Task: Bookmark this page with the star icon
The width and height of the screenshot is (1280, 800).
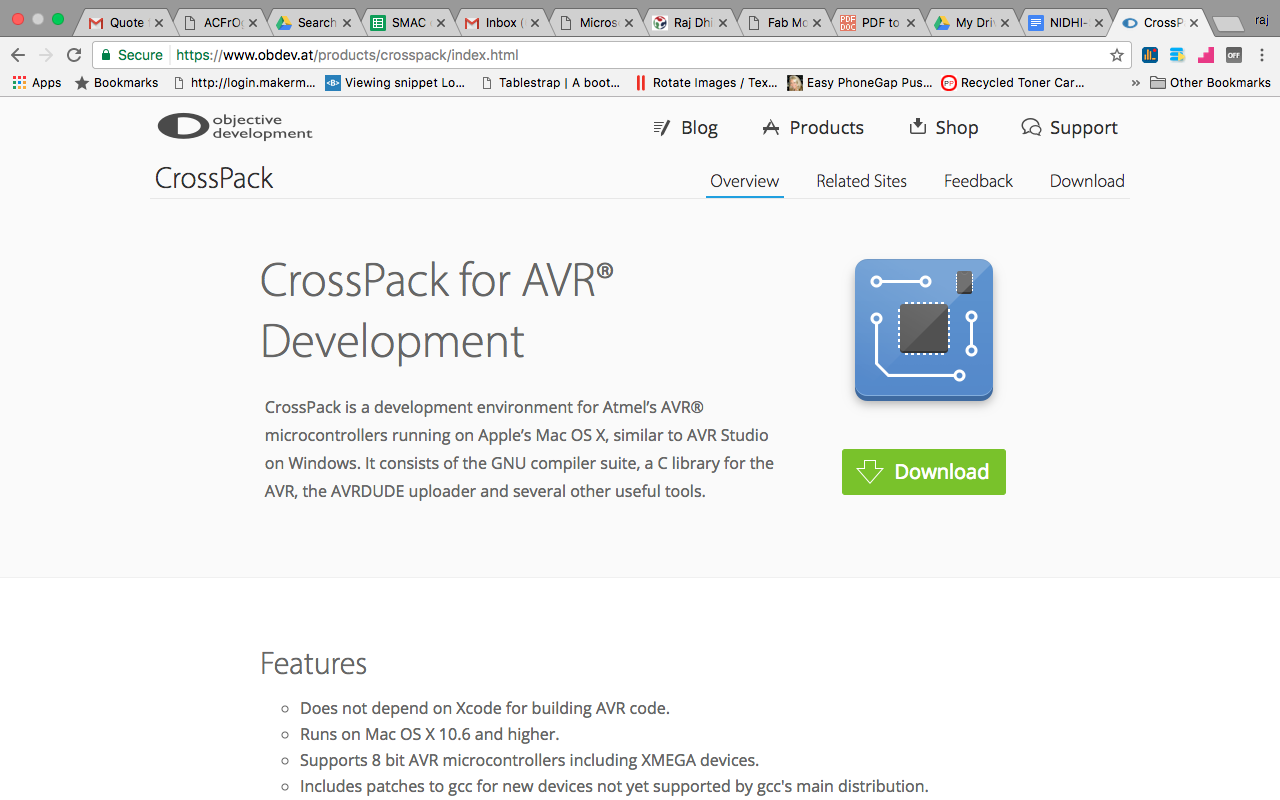Action: pyautogui.click(x=1117, y=55)
